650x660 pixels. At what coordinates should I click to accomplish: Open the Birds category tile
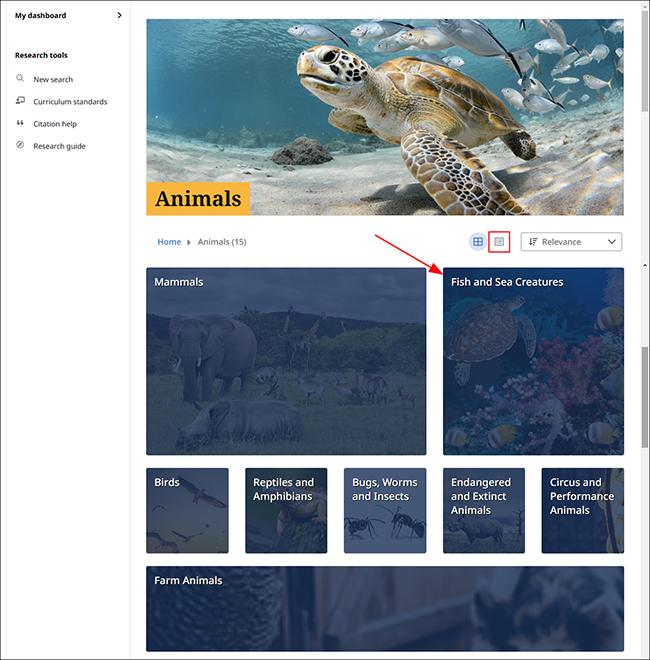[x=187, y=511]
